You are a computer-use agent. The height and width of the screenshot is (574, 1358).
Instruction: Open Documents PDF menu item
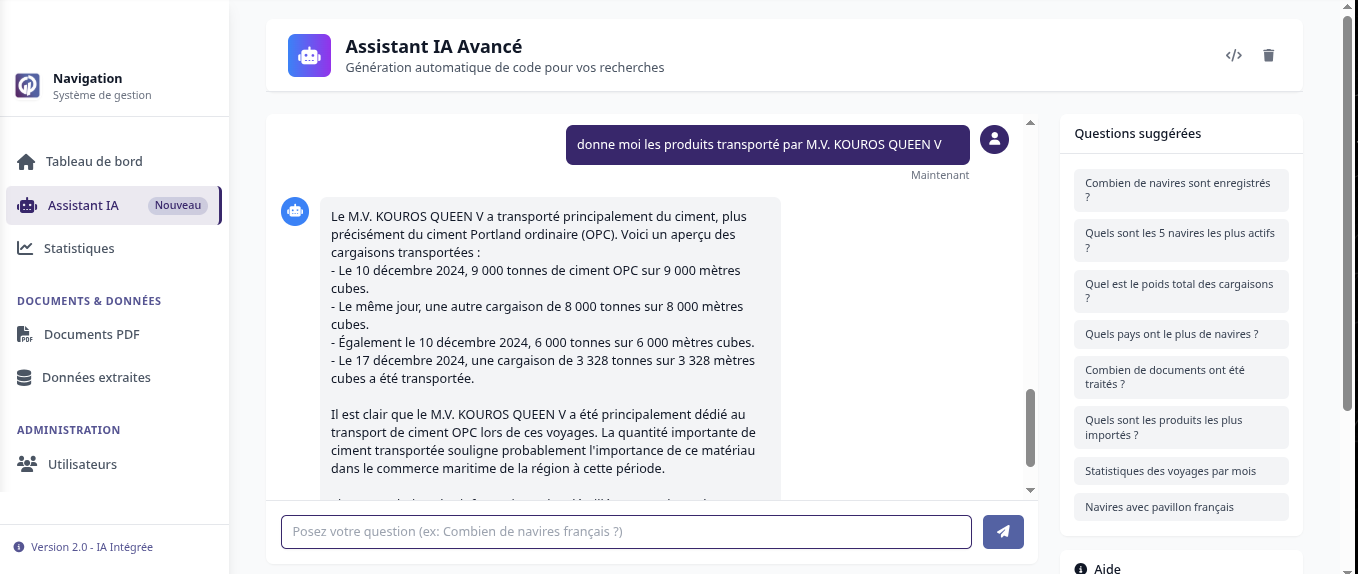pos(114,334)
